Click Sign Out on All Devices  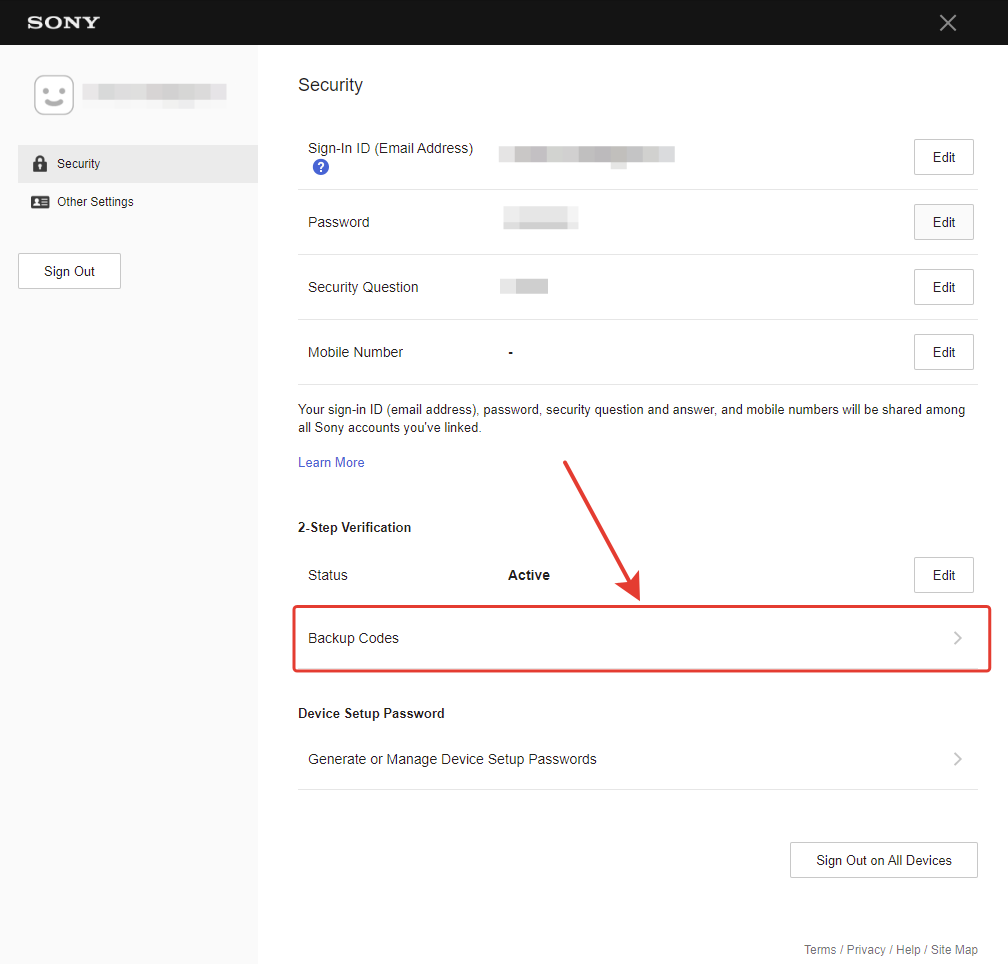883,860
